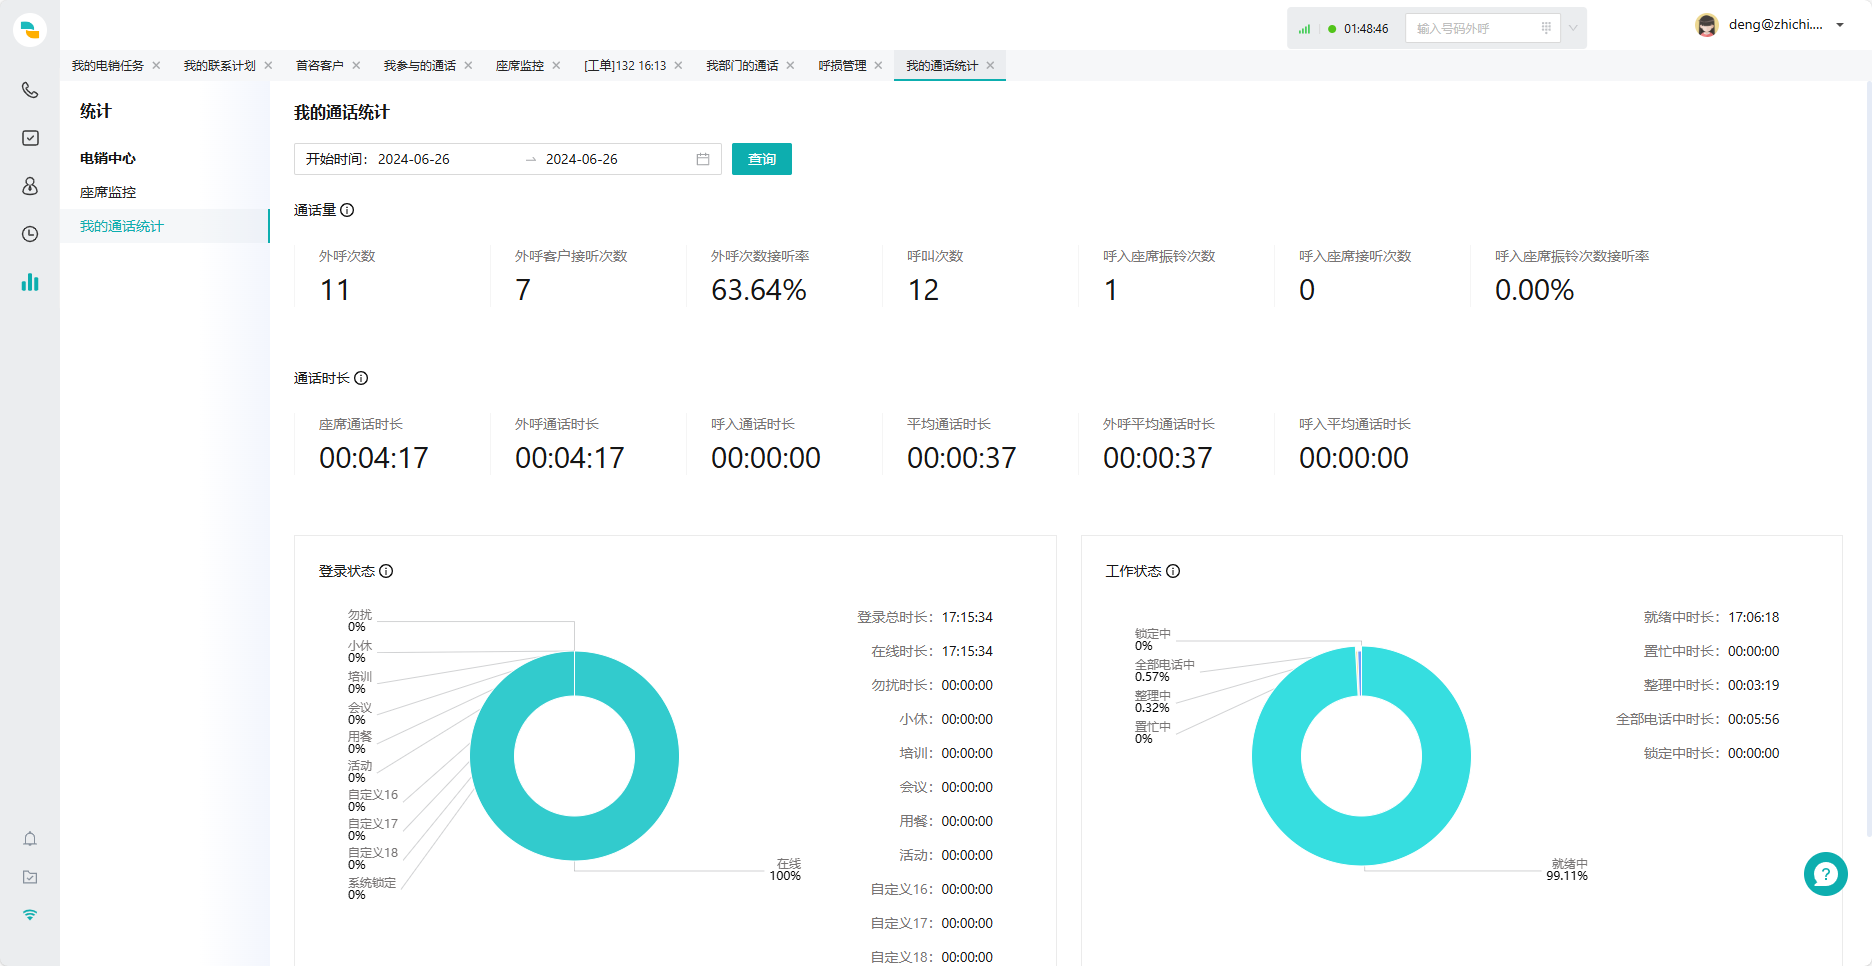Click the 全部电话中 0.57% chart label
1872x966 pixels.
(1164, 671)
